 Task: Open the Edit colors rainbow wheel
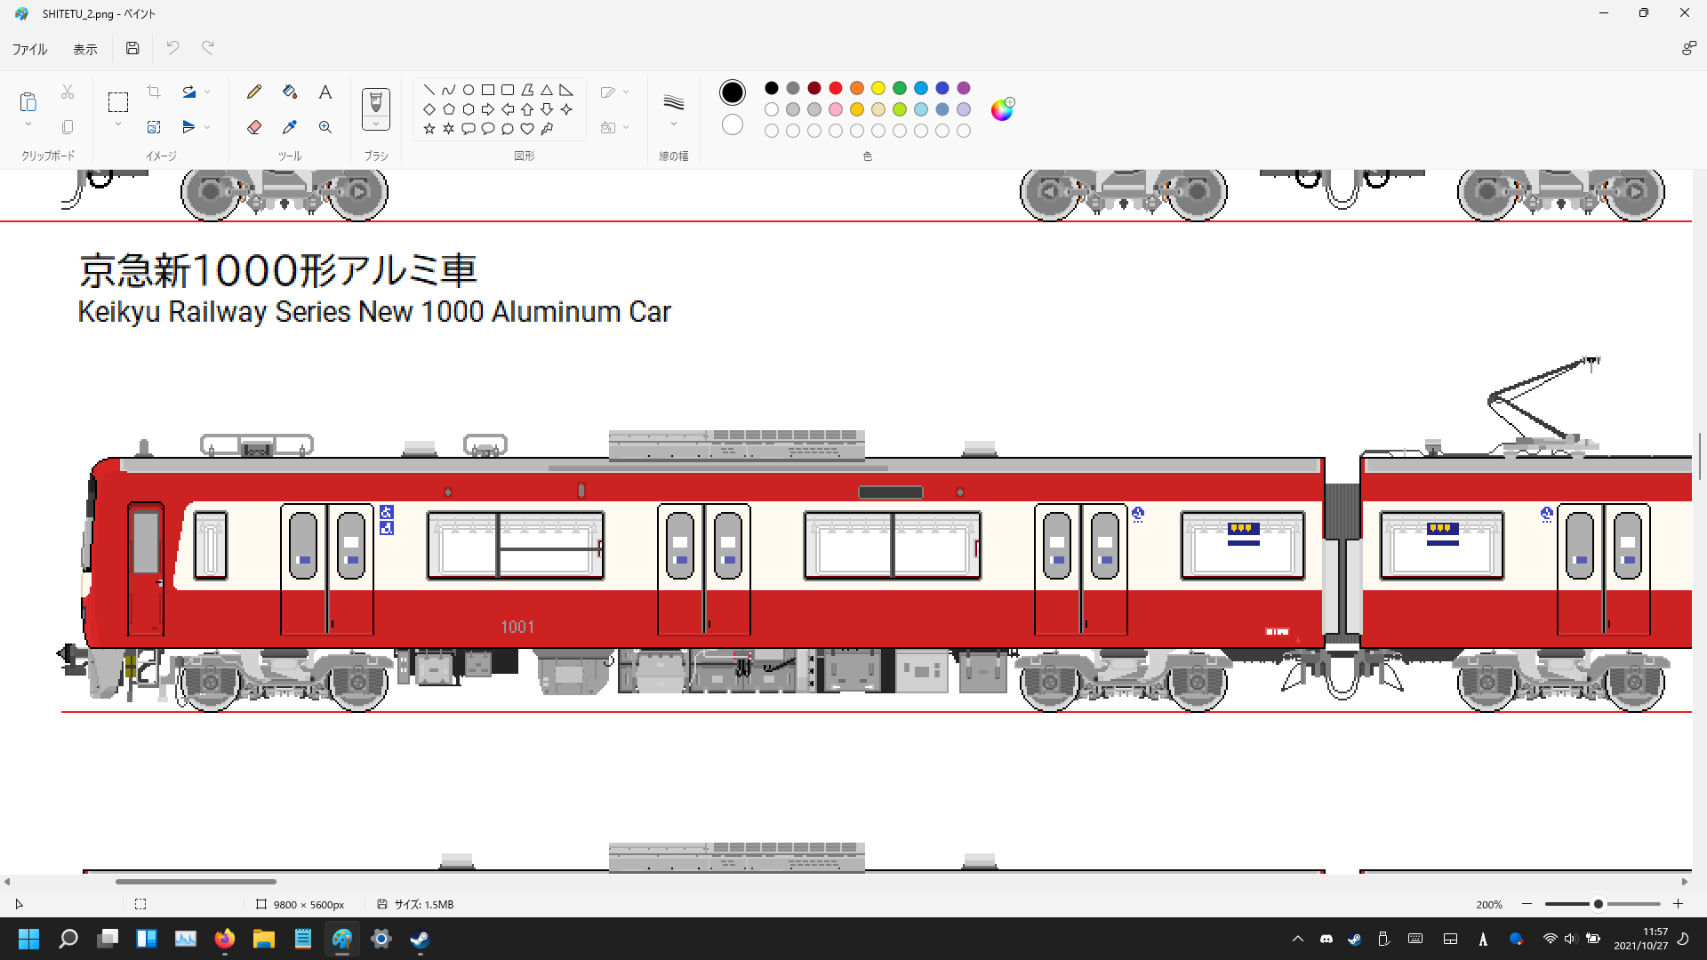click(x=1002, y=109)
